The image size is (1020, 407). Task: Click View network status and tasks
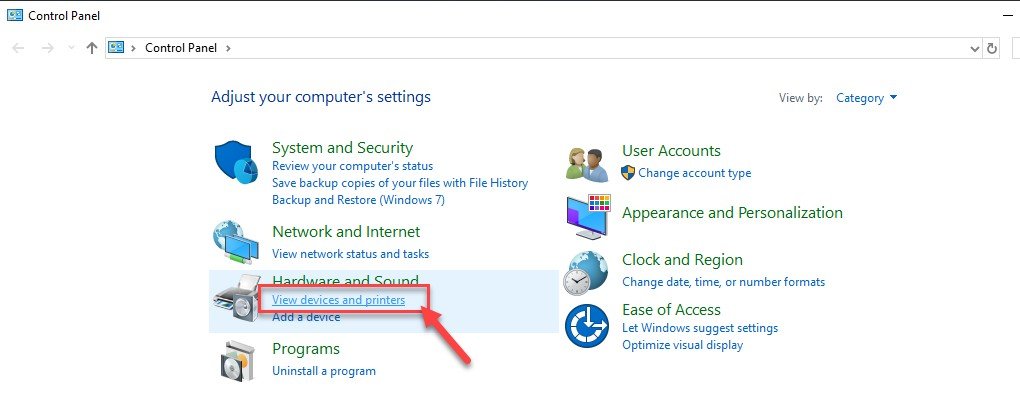[351, 254]
